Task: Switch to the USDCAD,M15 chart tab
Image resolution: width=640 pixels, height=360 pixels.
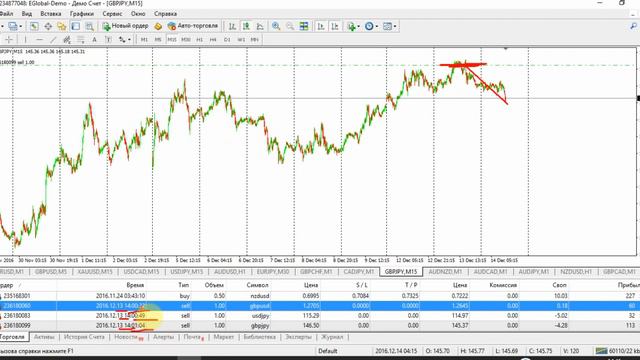Action: tap(141, 271)
